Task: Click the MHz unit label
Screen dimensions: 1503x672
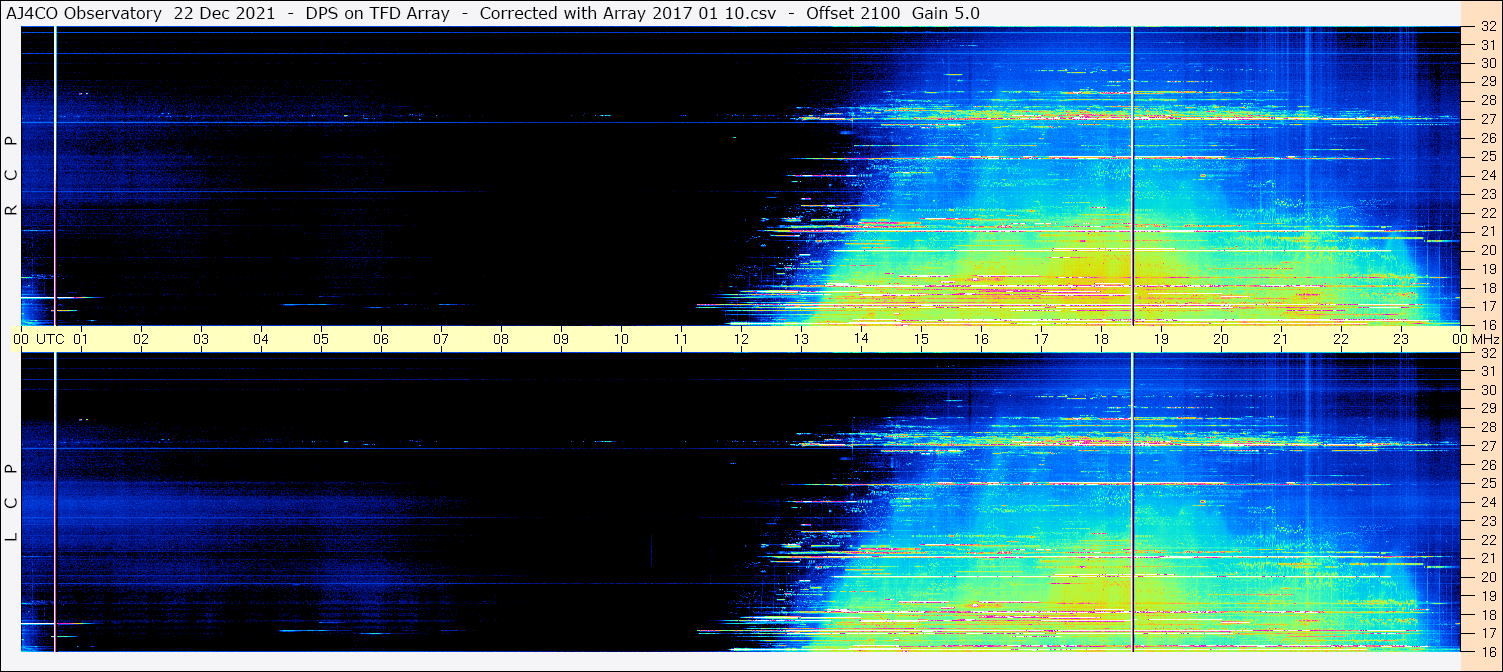Action: [x=1485, y=339]
